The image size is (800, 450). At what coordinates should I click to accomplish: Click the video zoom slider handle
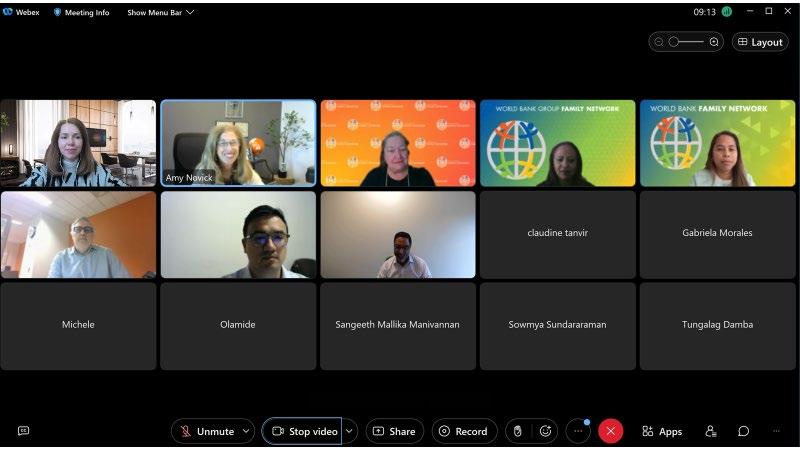point(673,42)
